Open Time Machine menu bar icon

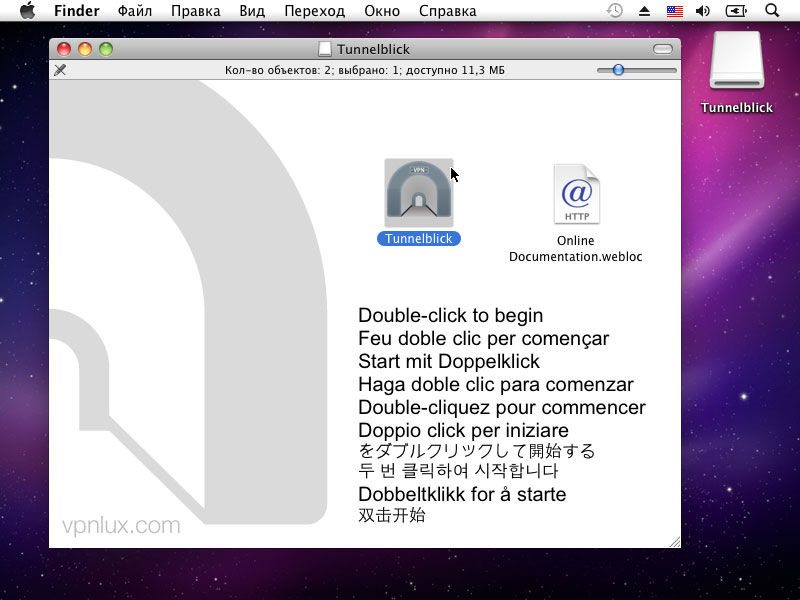click(x=615, y=10)
